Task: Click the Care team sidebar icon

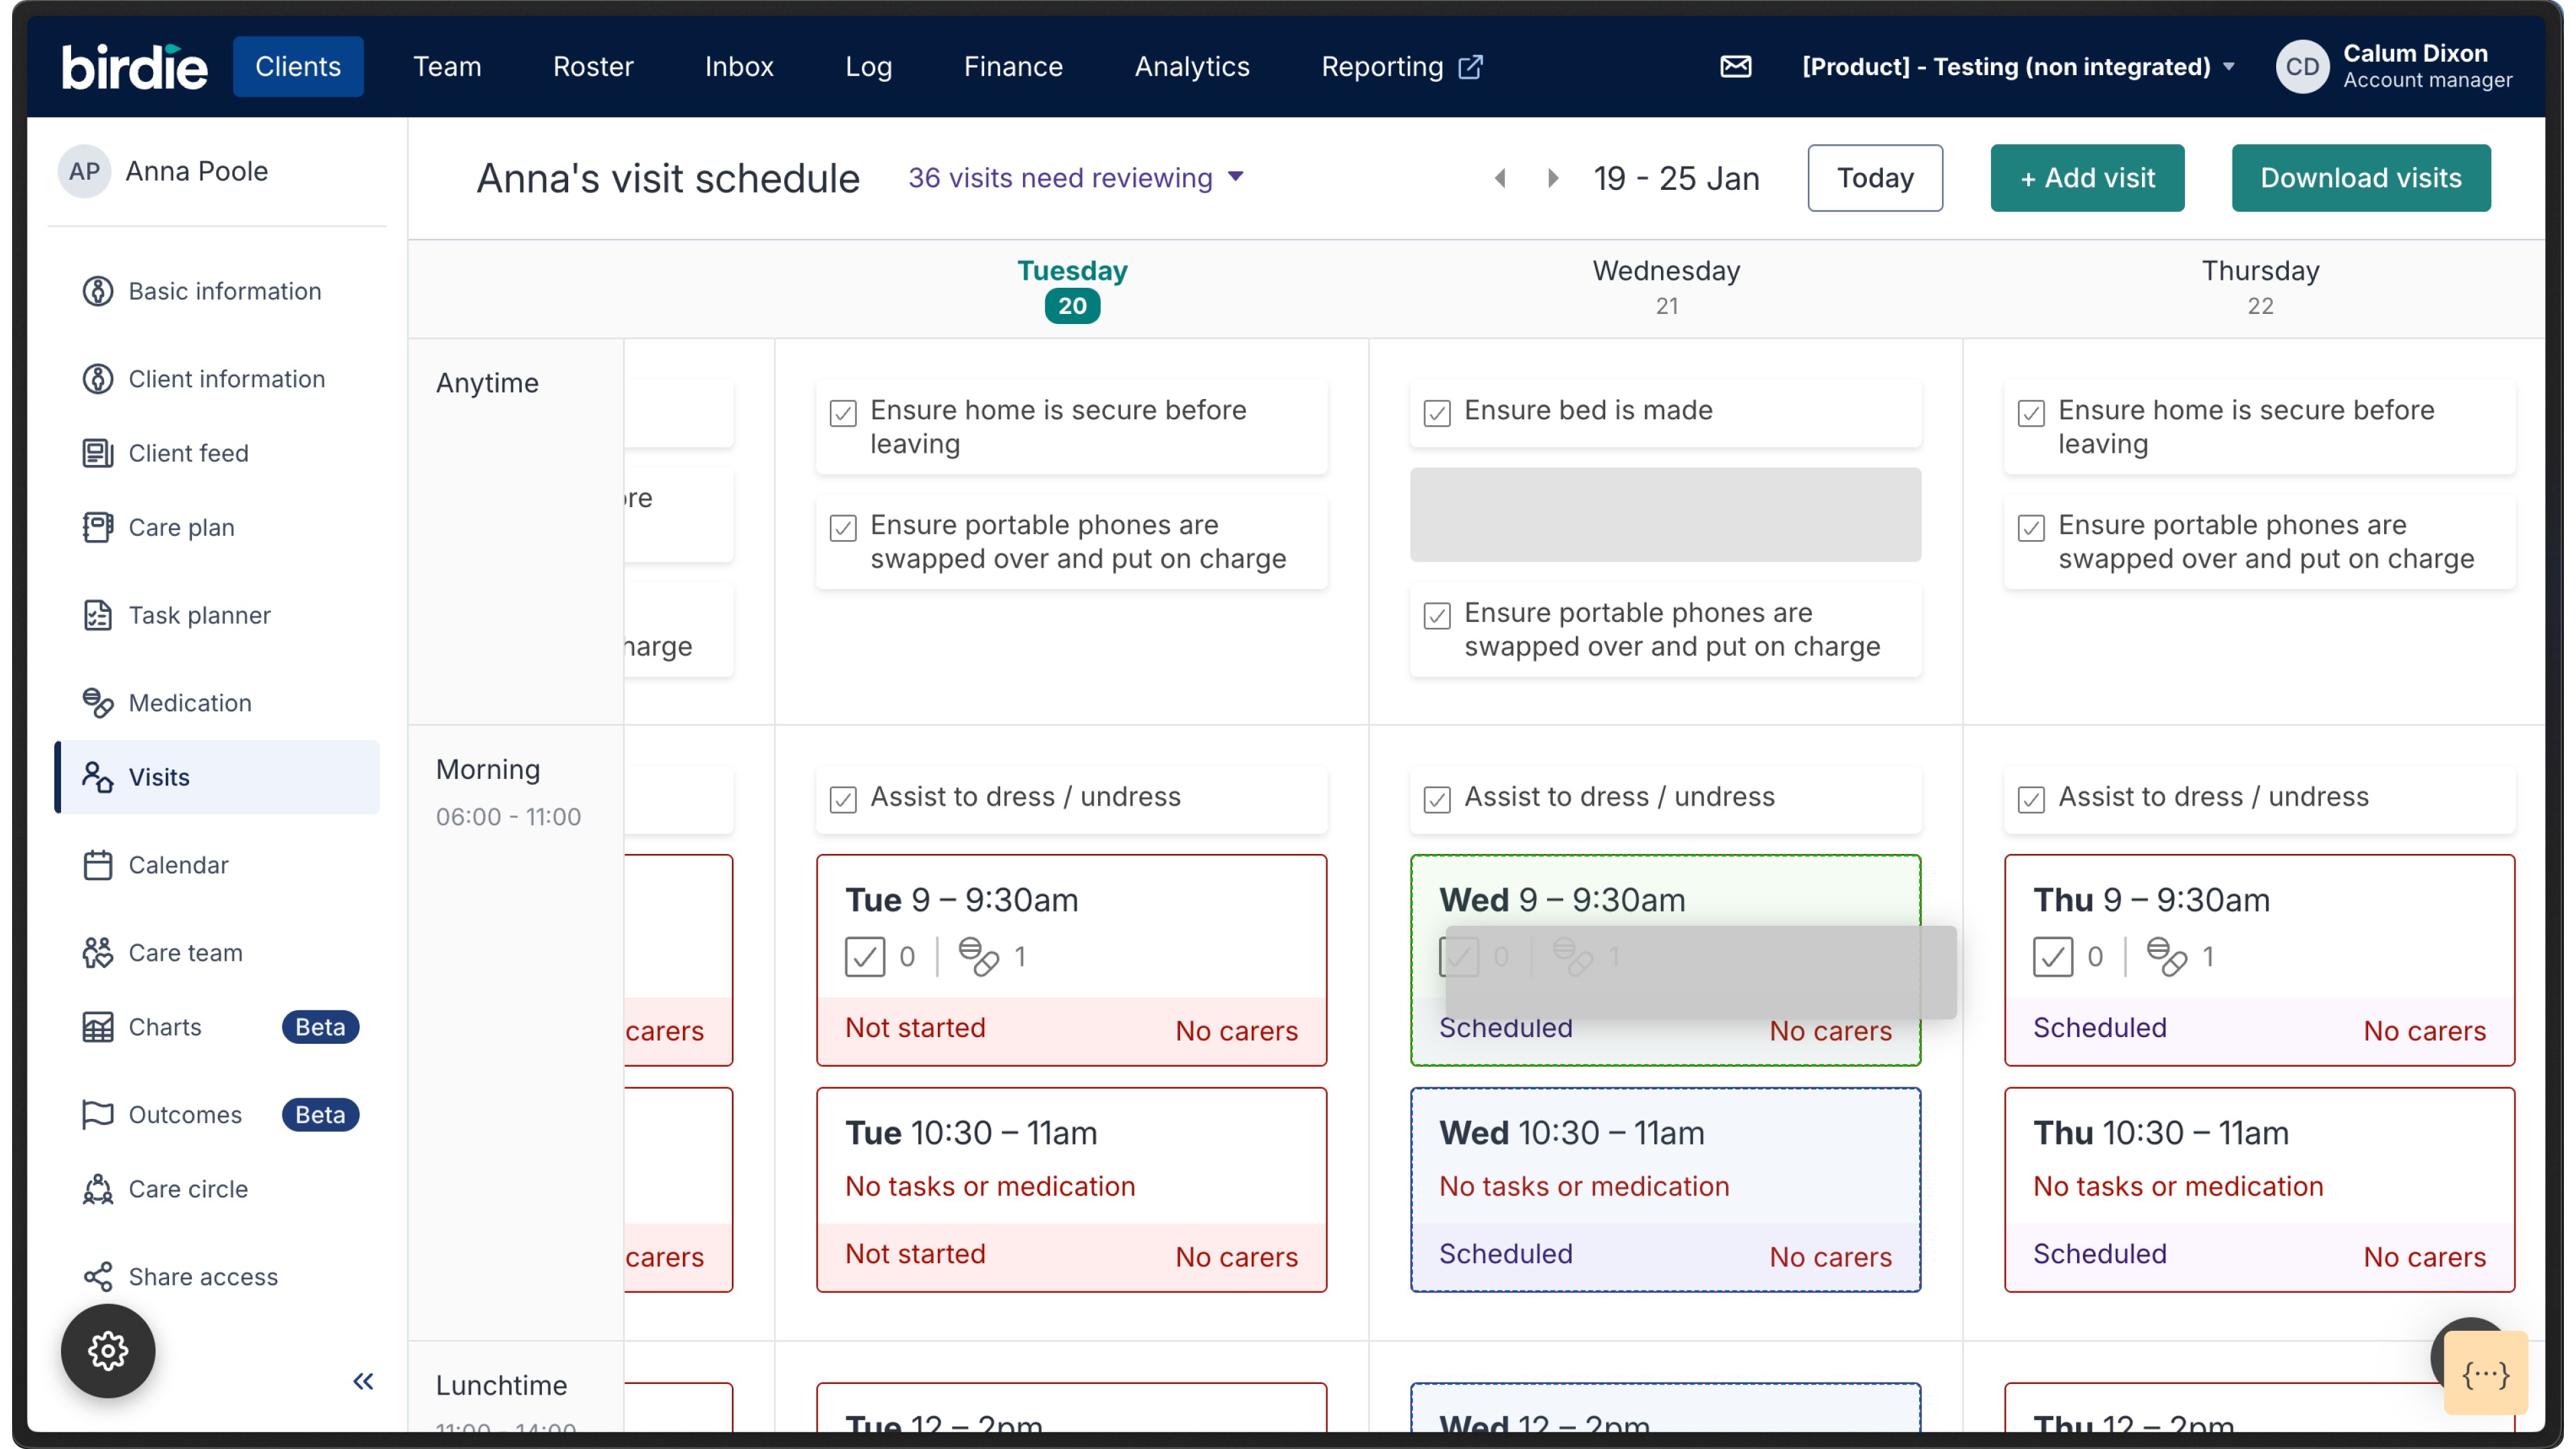Action: point(97,952)
